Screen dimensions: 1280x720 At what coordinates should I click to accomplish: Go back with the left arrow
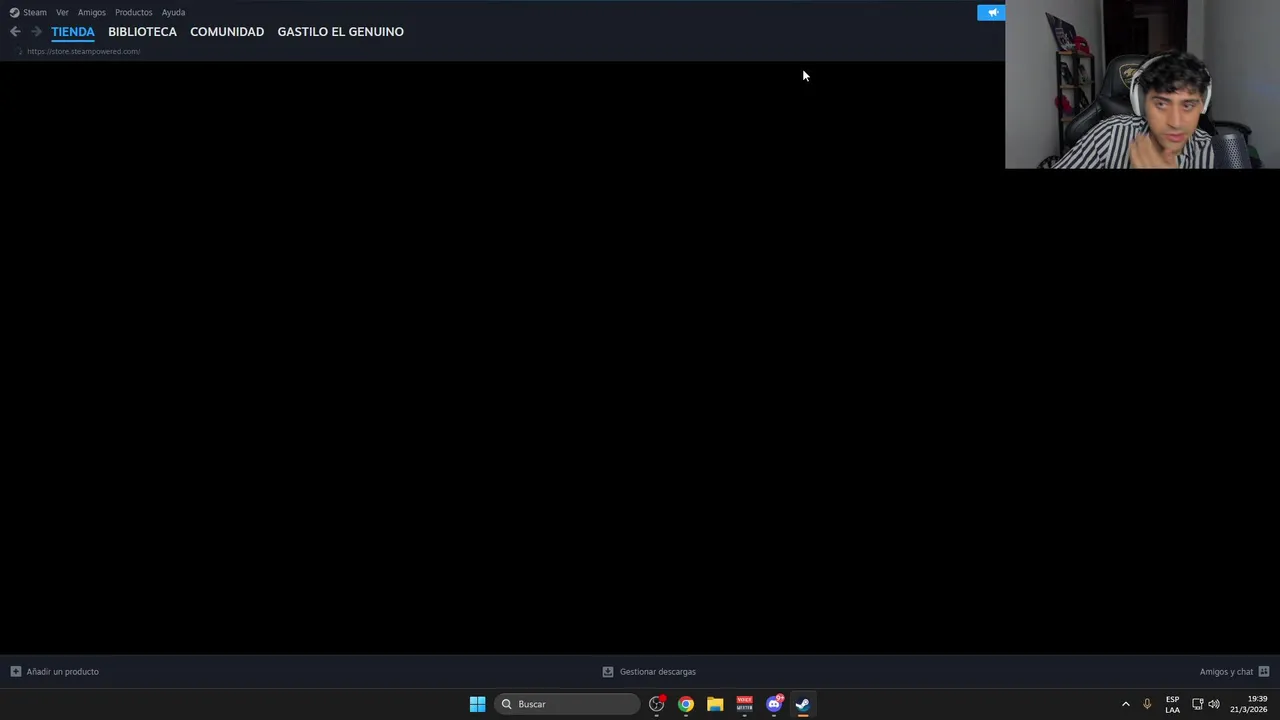tap(15, 32)
